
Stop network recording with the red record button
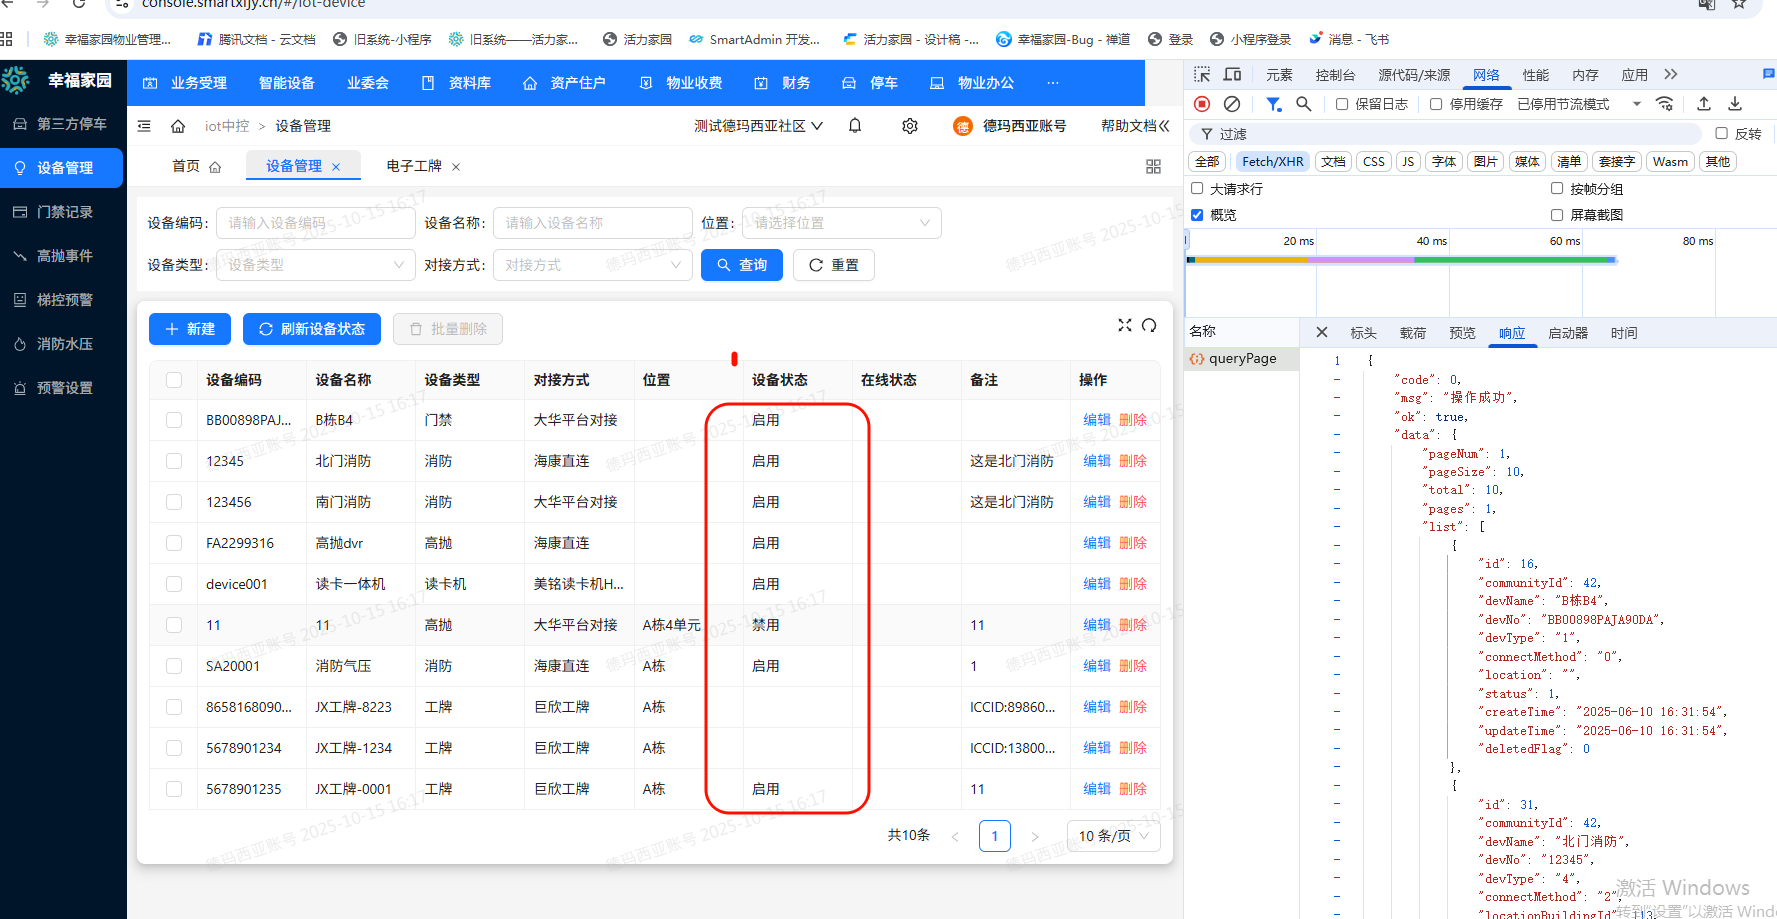1201,103
